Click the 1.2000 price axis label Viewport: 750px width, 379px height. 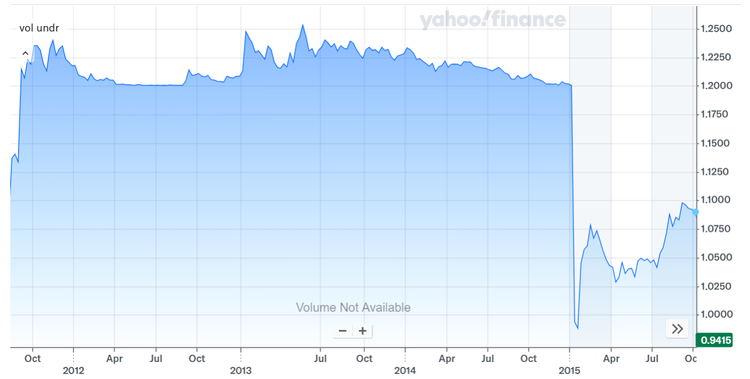coord(716,86)
